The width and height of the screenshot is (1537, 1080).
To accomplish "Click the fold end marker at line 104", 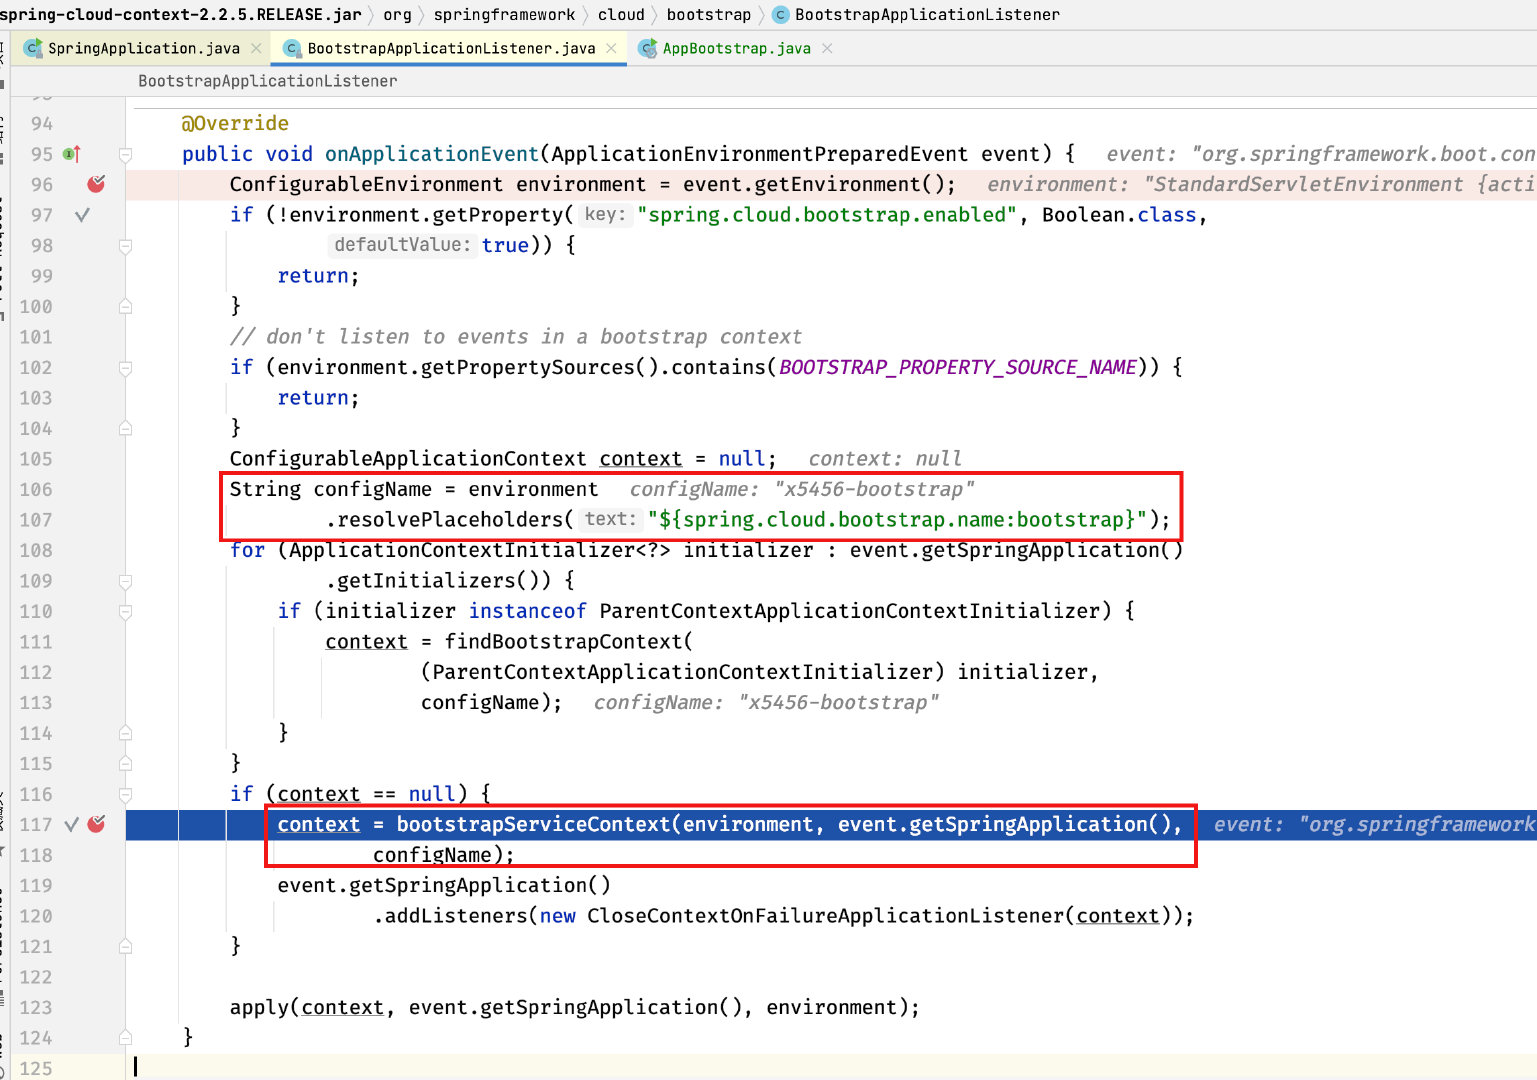I will 125,428.
